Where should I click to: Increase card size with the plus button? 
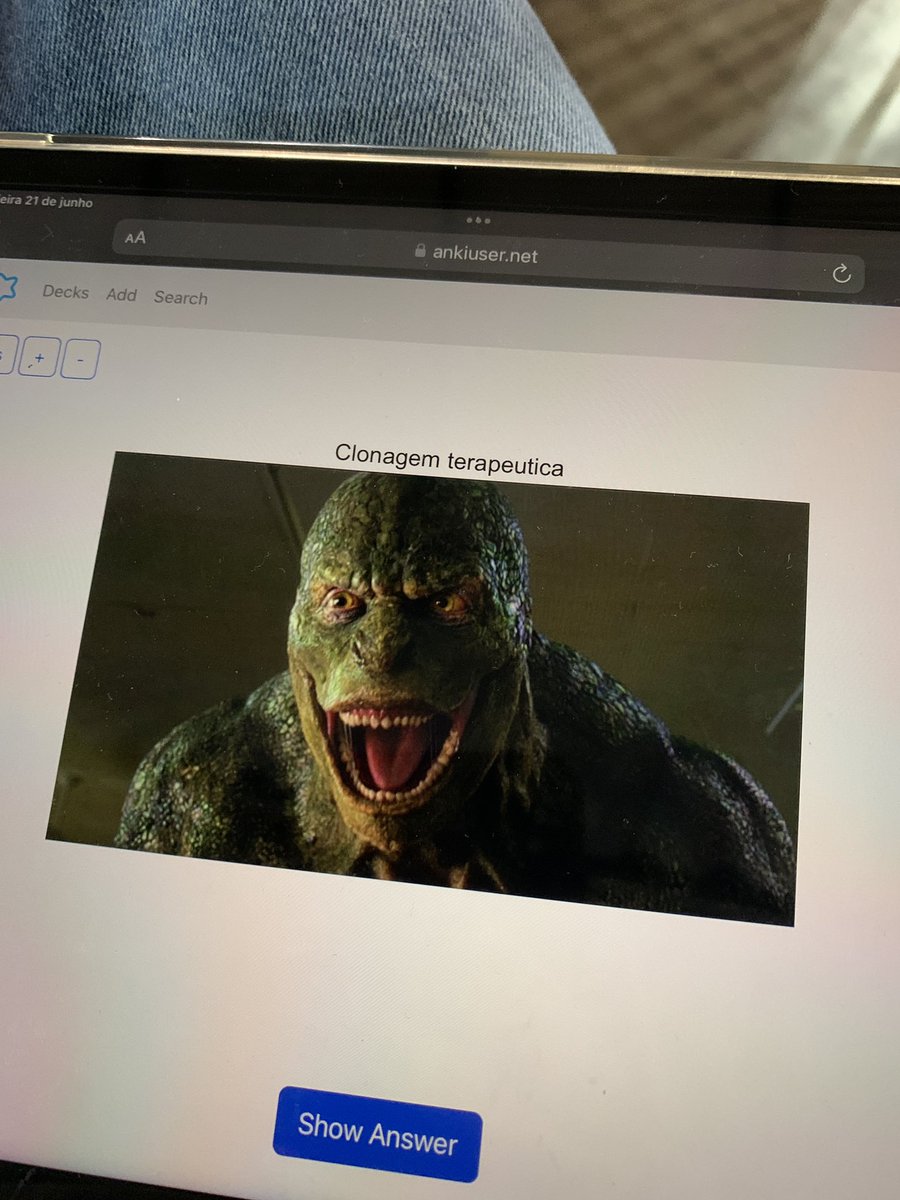click(39, 356)
